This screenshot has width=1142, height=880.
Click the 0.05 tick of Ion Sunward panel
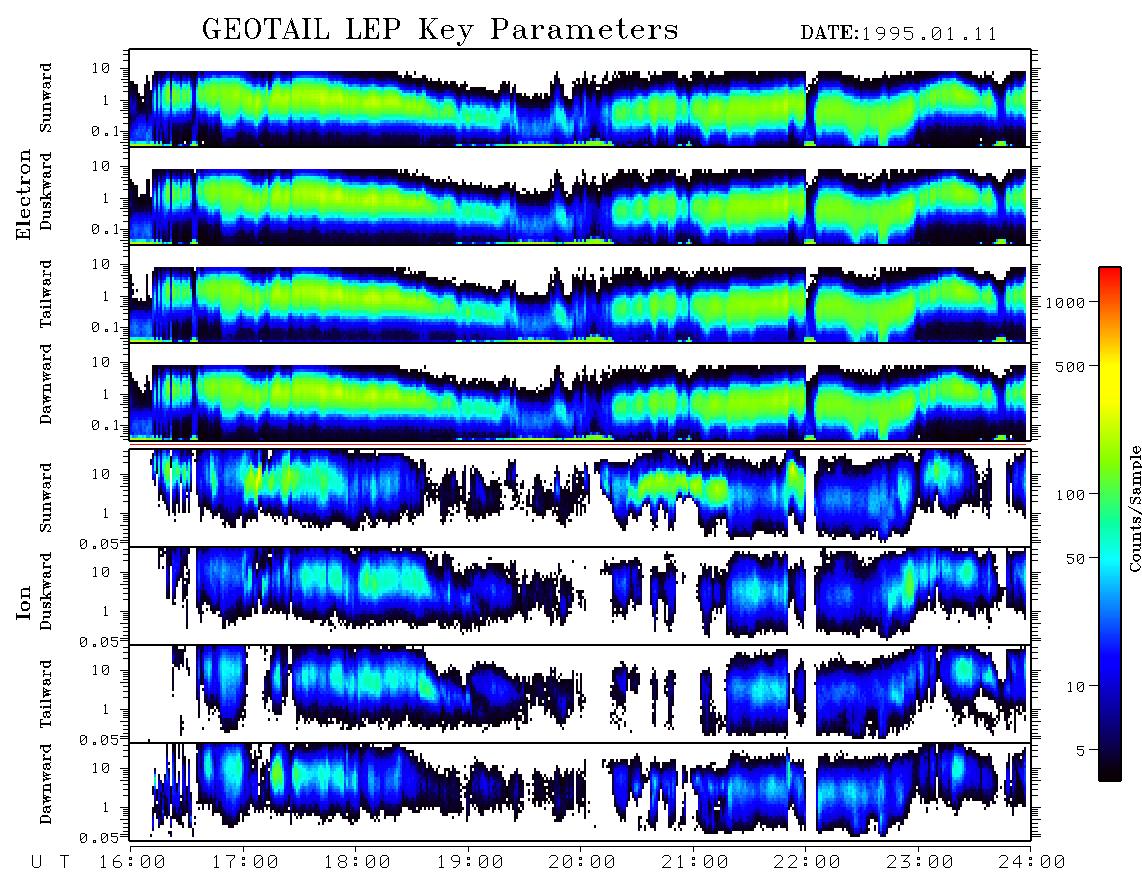(98, 543)
